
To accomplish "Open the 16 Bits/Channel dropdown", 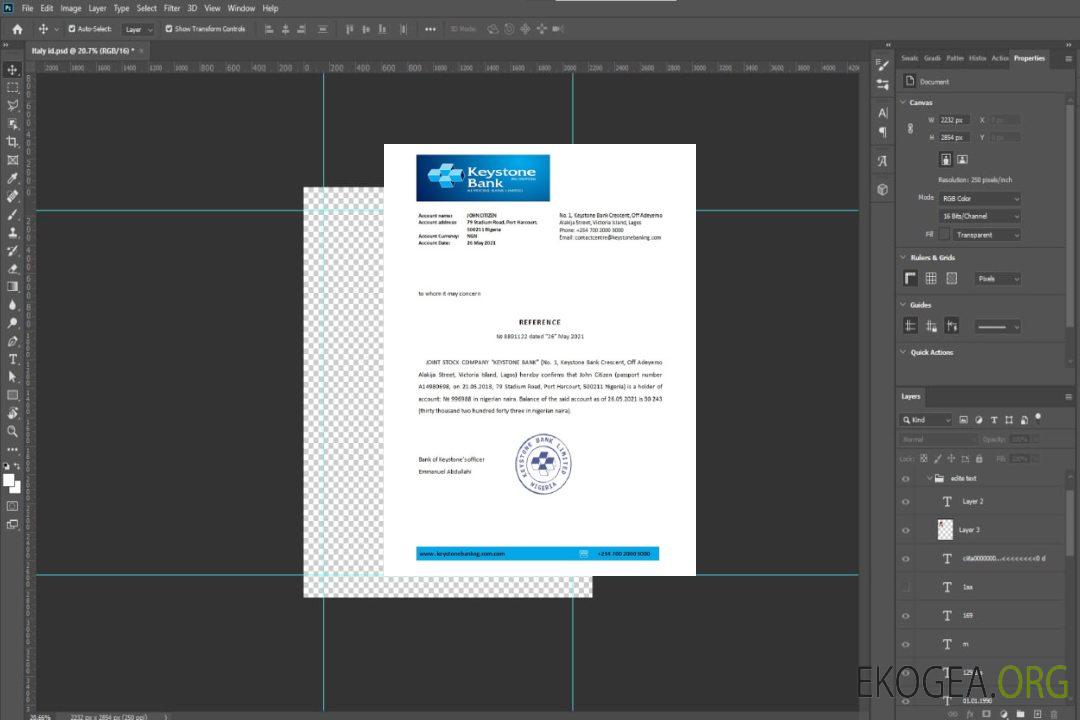I will (x=979, y=216).
